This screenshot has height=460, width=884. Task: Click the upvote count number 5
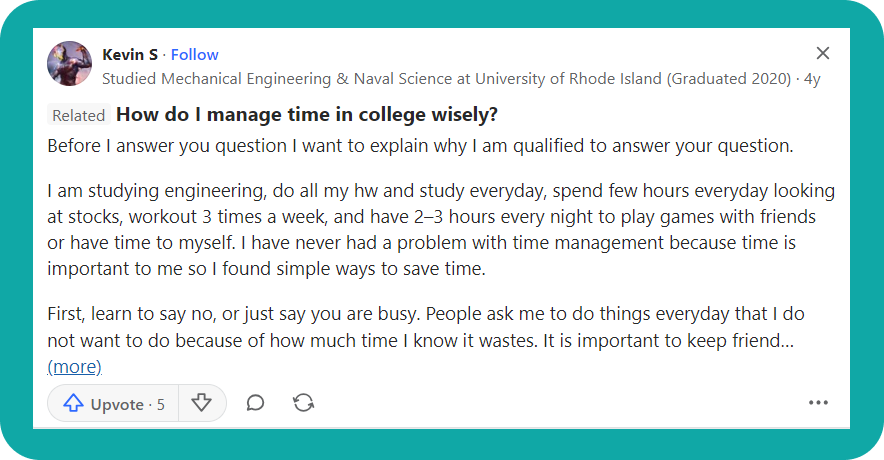pos(160,404)
